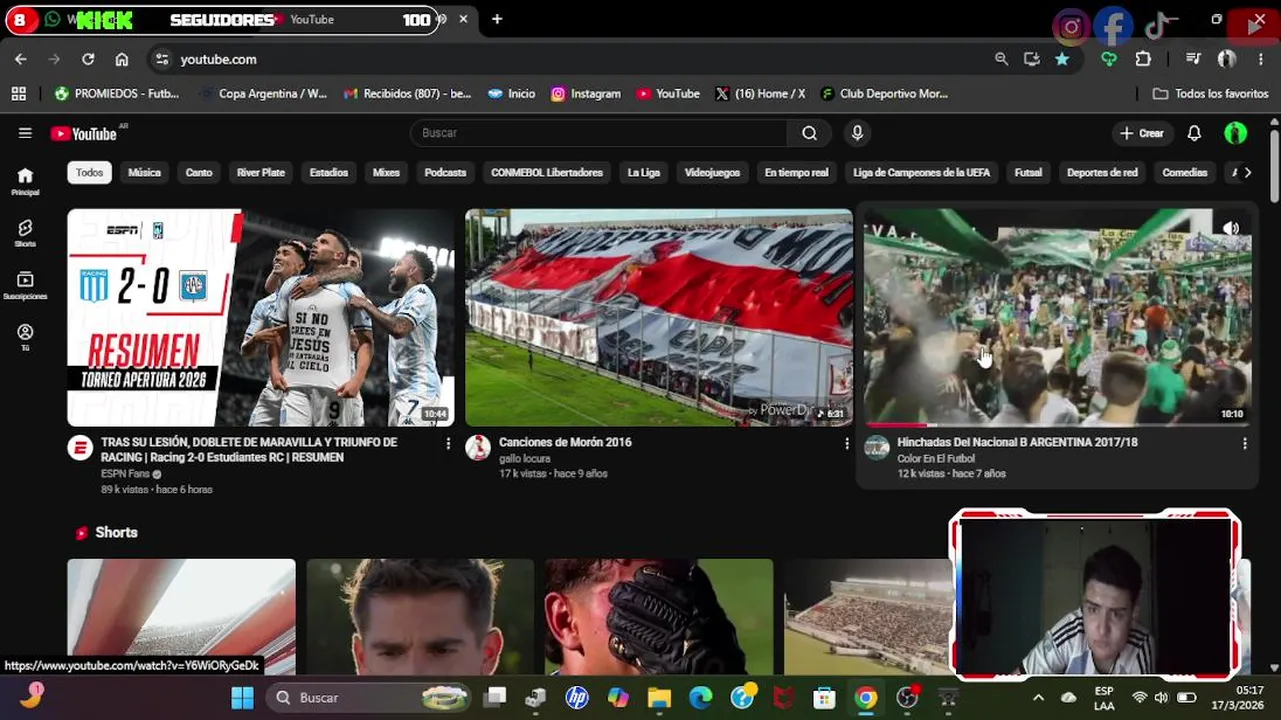Open the Chrome apps grid in bookmarks bar
The width and height of the screenshot is (1281, 720).
[18, 93]
